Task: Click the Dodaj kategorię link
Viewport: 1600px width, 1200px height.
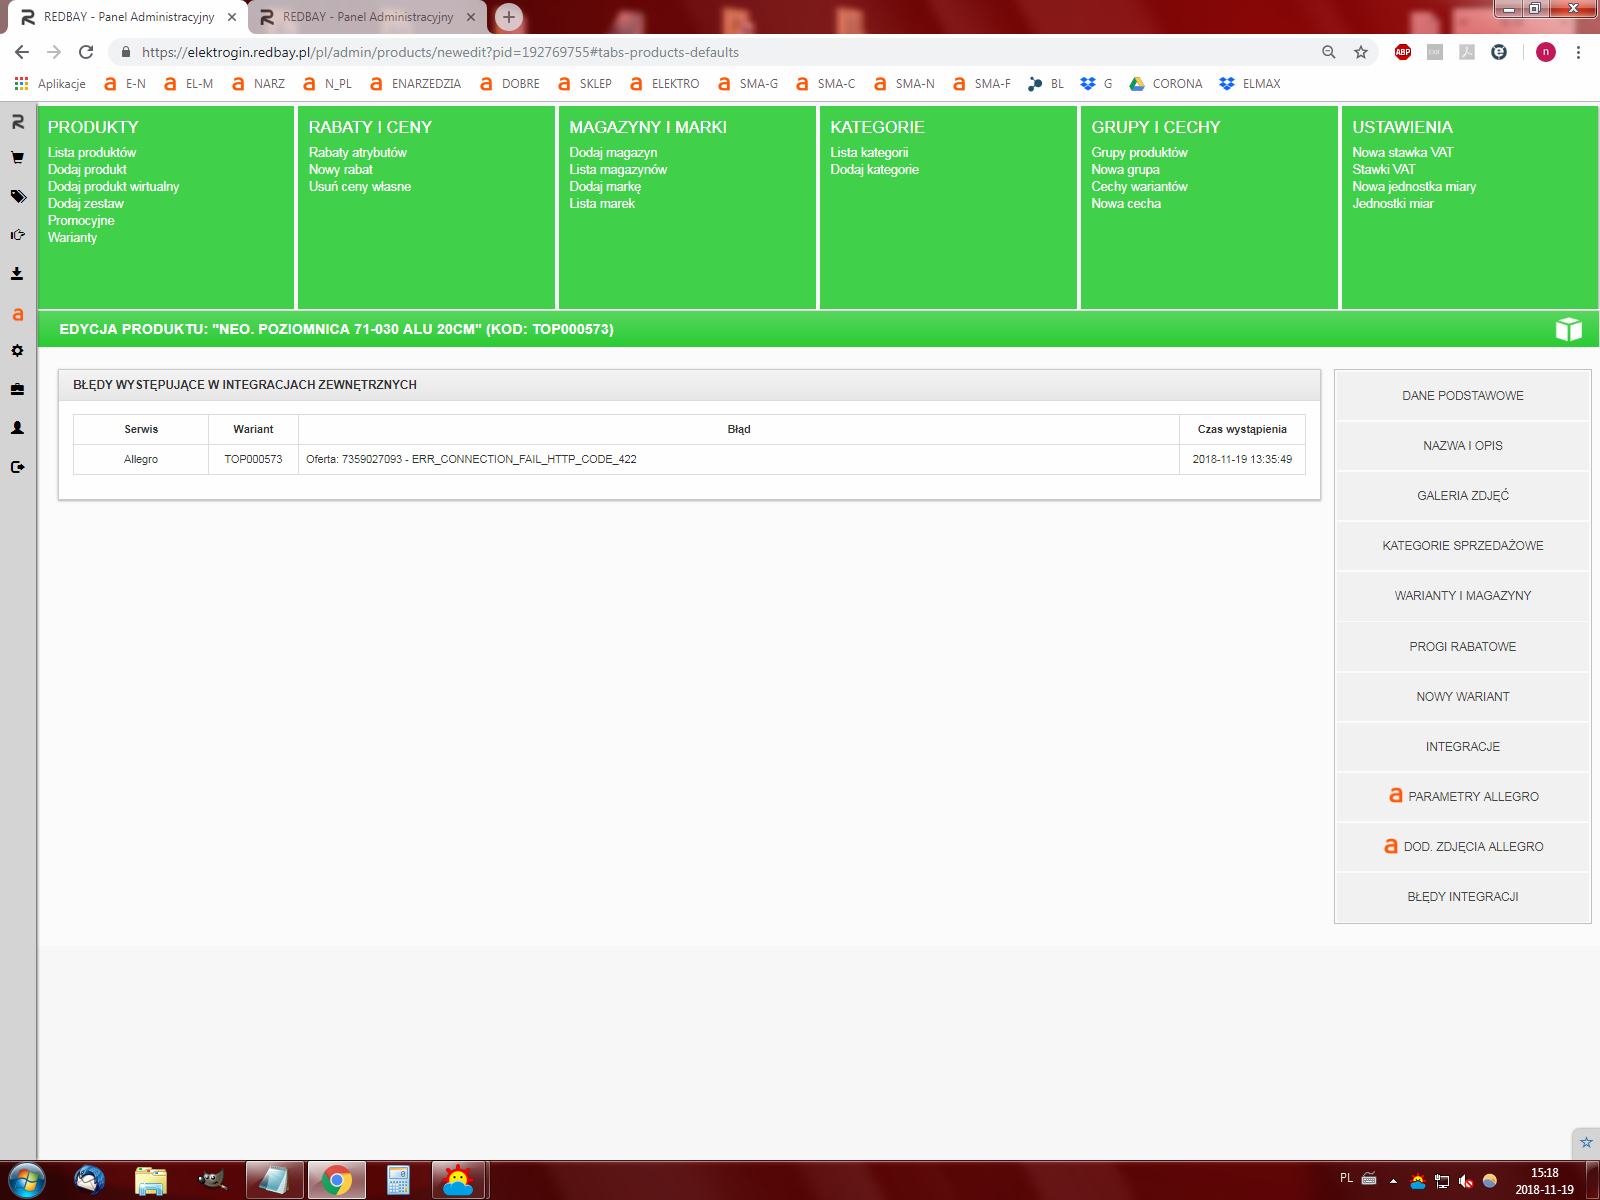Action: pyautogui.click(x=874, y=170)
